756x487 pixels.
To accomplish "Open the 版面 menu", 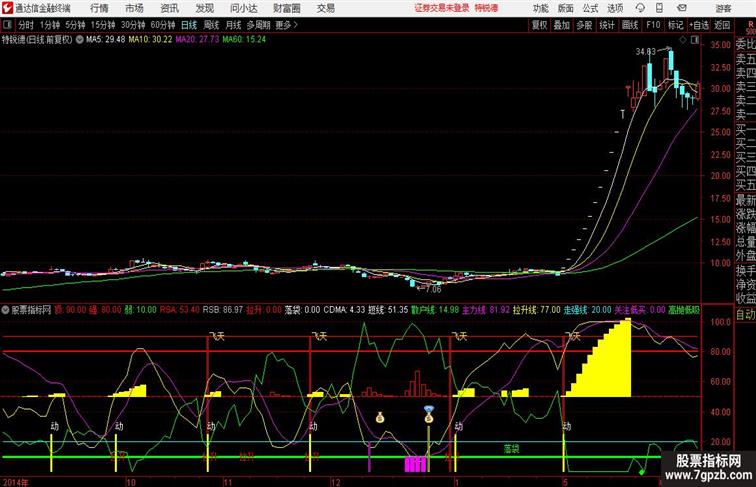I will pos(565,8).
